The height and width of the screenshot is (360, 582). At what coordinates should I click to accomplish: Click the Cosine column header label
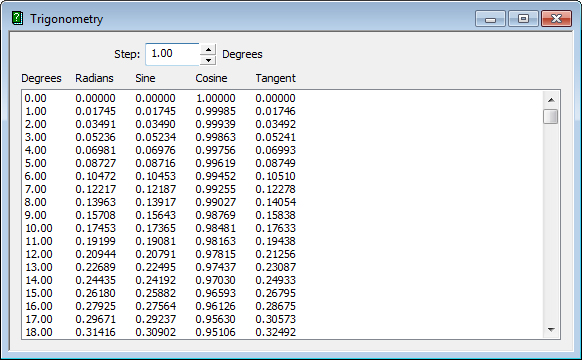211,78
